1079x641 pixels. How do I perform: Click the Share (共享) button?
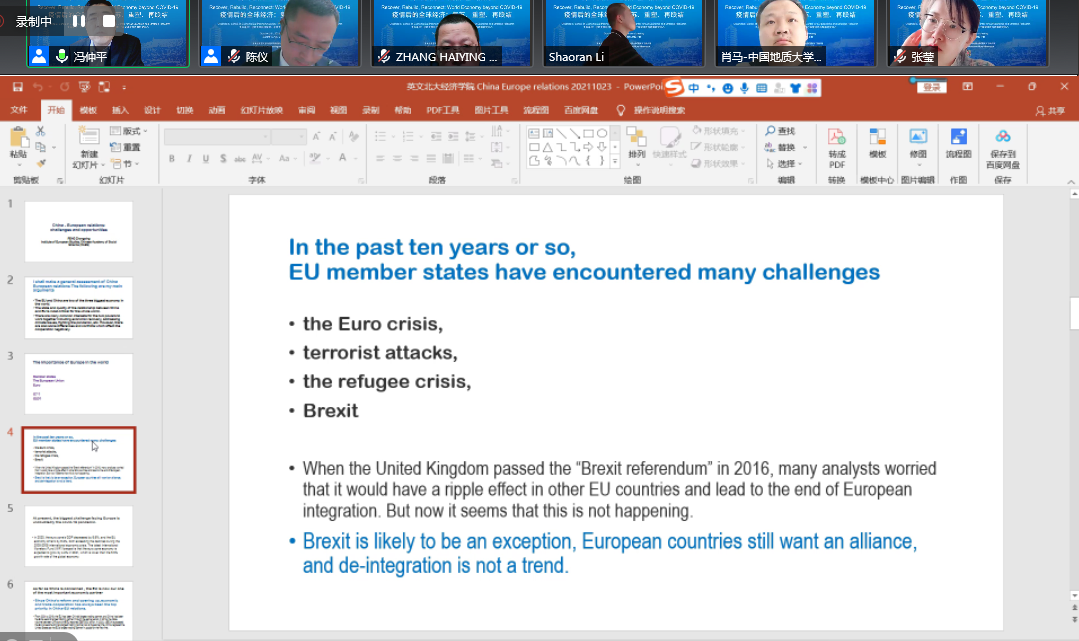1050,110
